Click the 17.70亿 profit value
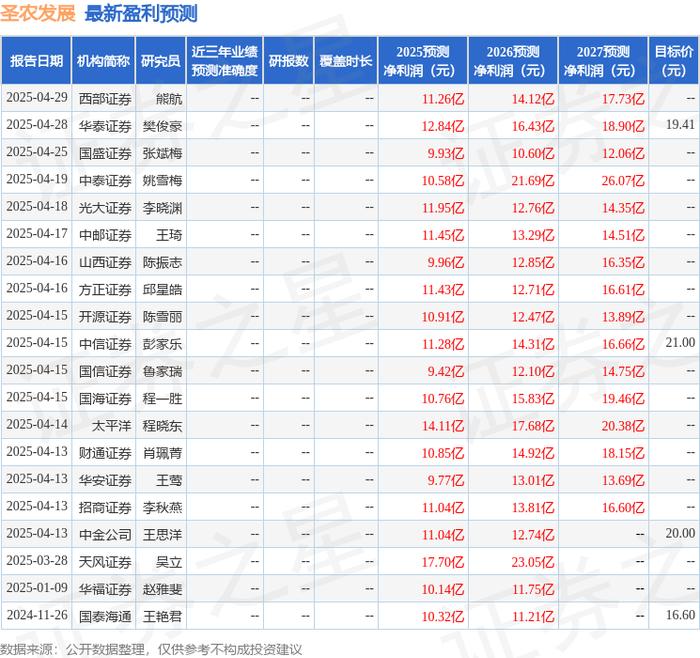 coord(443,562)
